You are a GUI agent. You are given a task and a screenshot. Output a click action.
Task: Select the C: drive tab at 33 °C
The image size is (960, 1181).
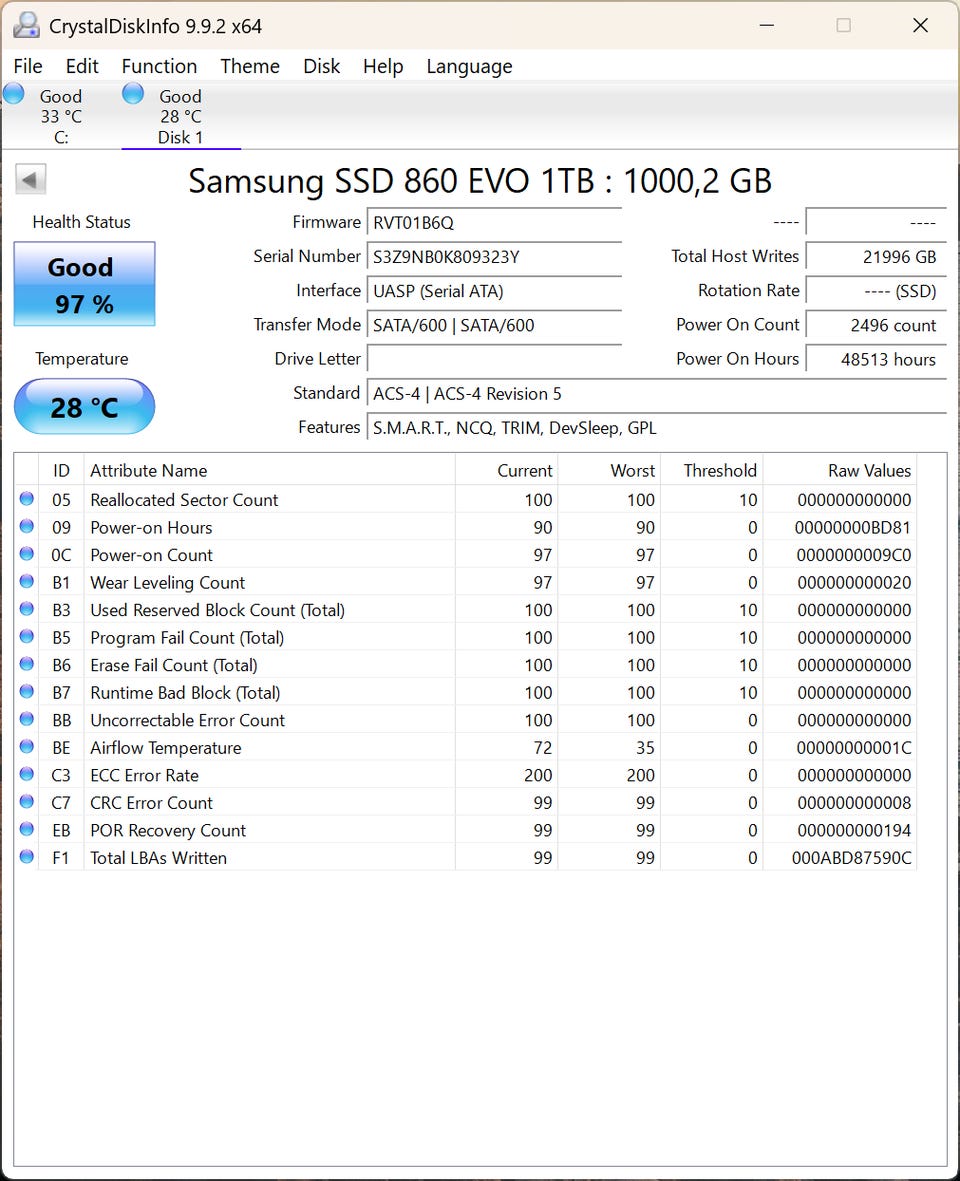(61, 116)
